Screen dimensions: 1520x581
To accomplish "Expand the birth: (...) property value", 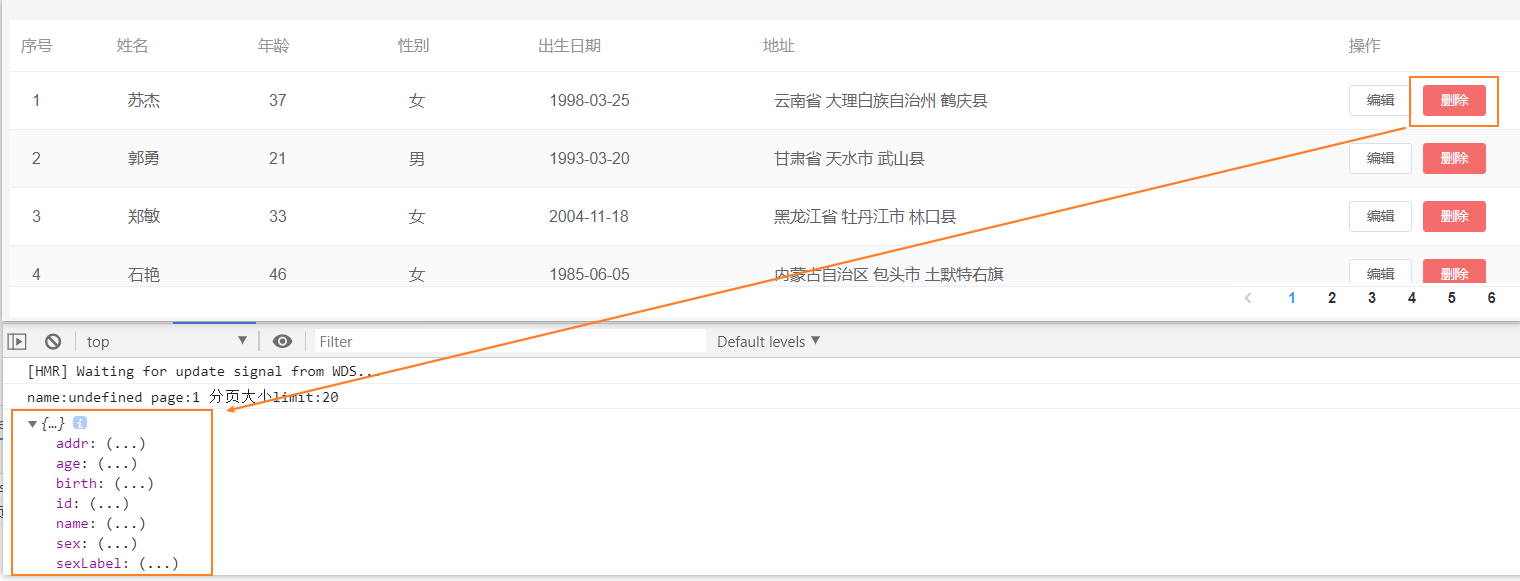I will coord(134,483).
